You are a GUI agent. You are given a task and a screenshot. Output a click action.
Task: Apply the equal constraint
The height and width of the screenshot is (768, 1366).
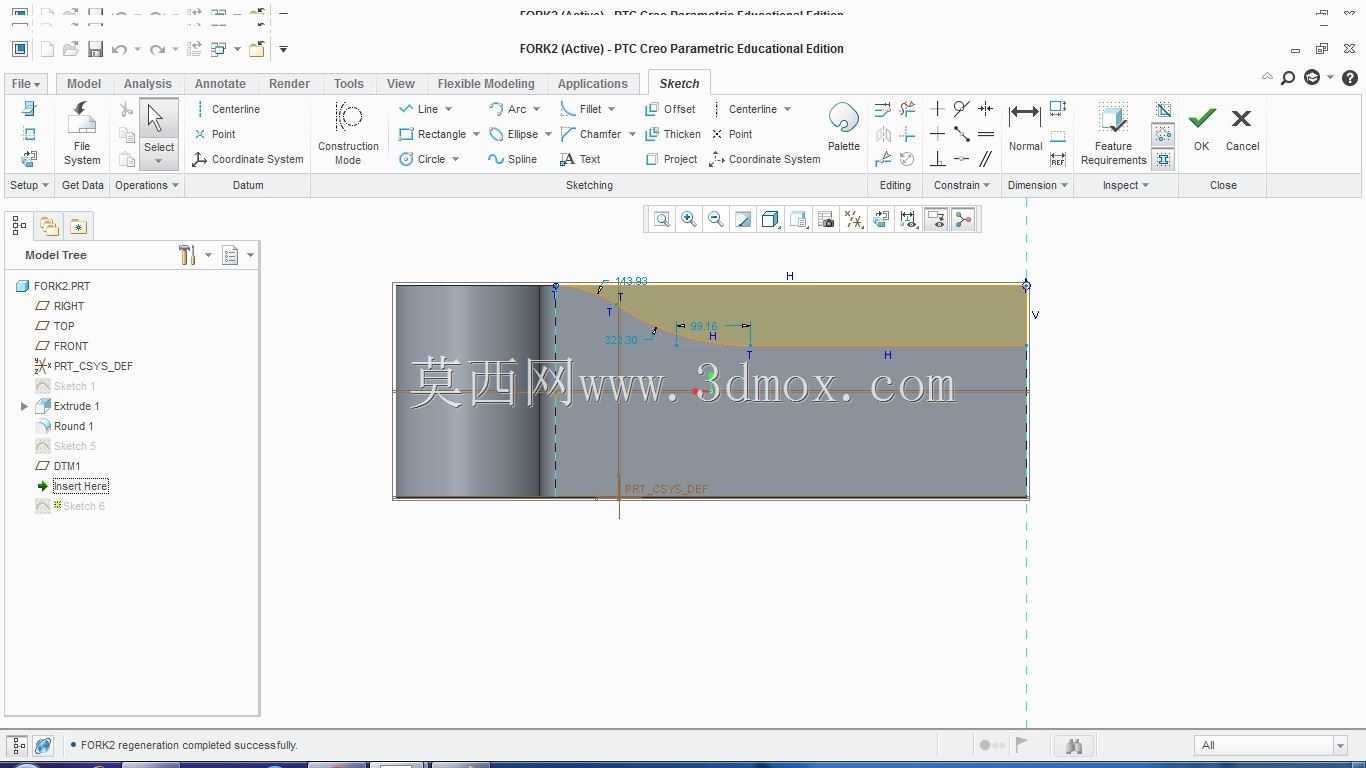tap(985, 134)
